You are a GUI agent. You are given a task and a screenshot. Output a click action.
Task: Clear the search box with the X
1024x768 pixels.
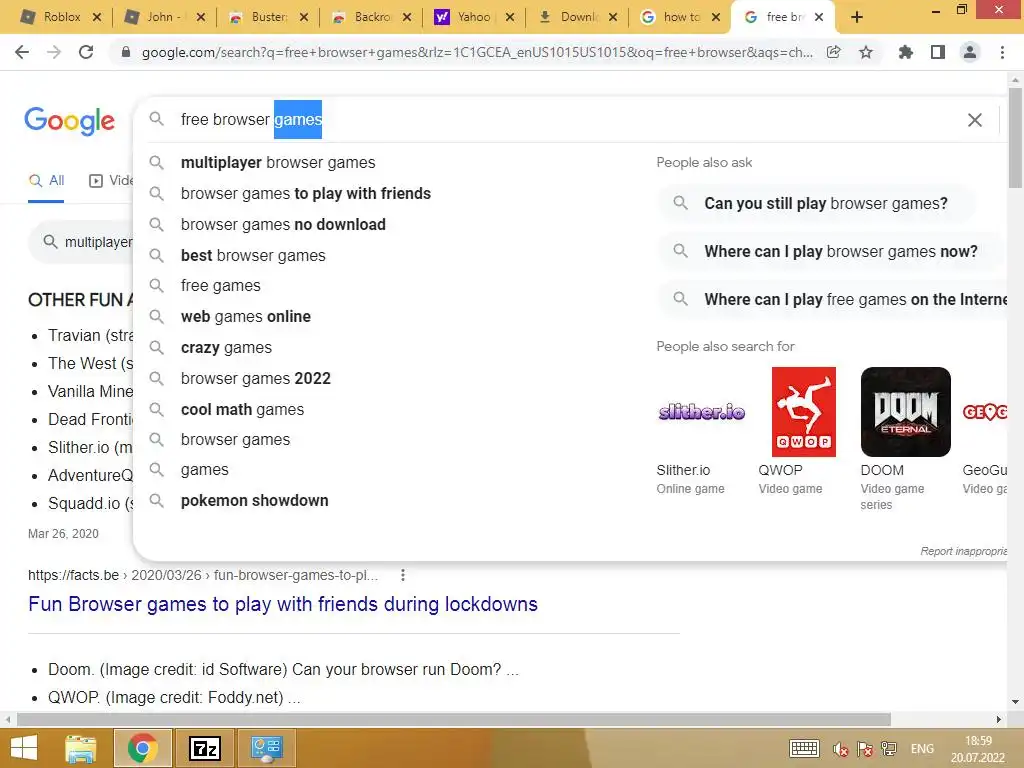(974, 120)
